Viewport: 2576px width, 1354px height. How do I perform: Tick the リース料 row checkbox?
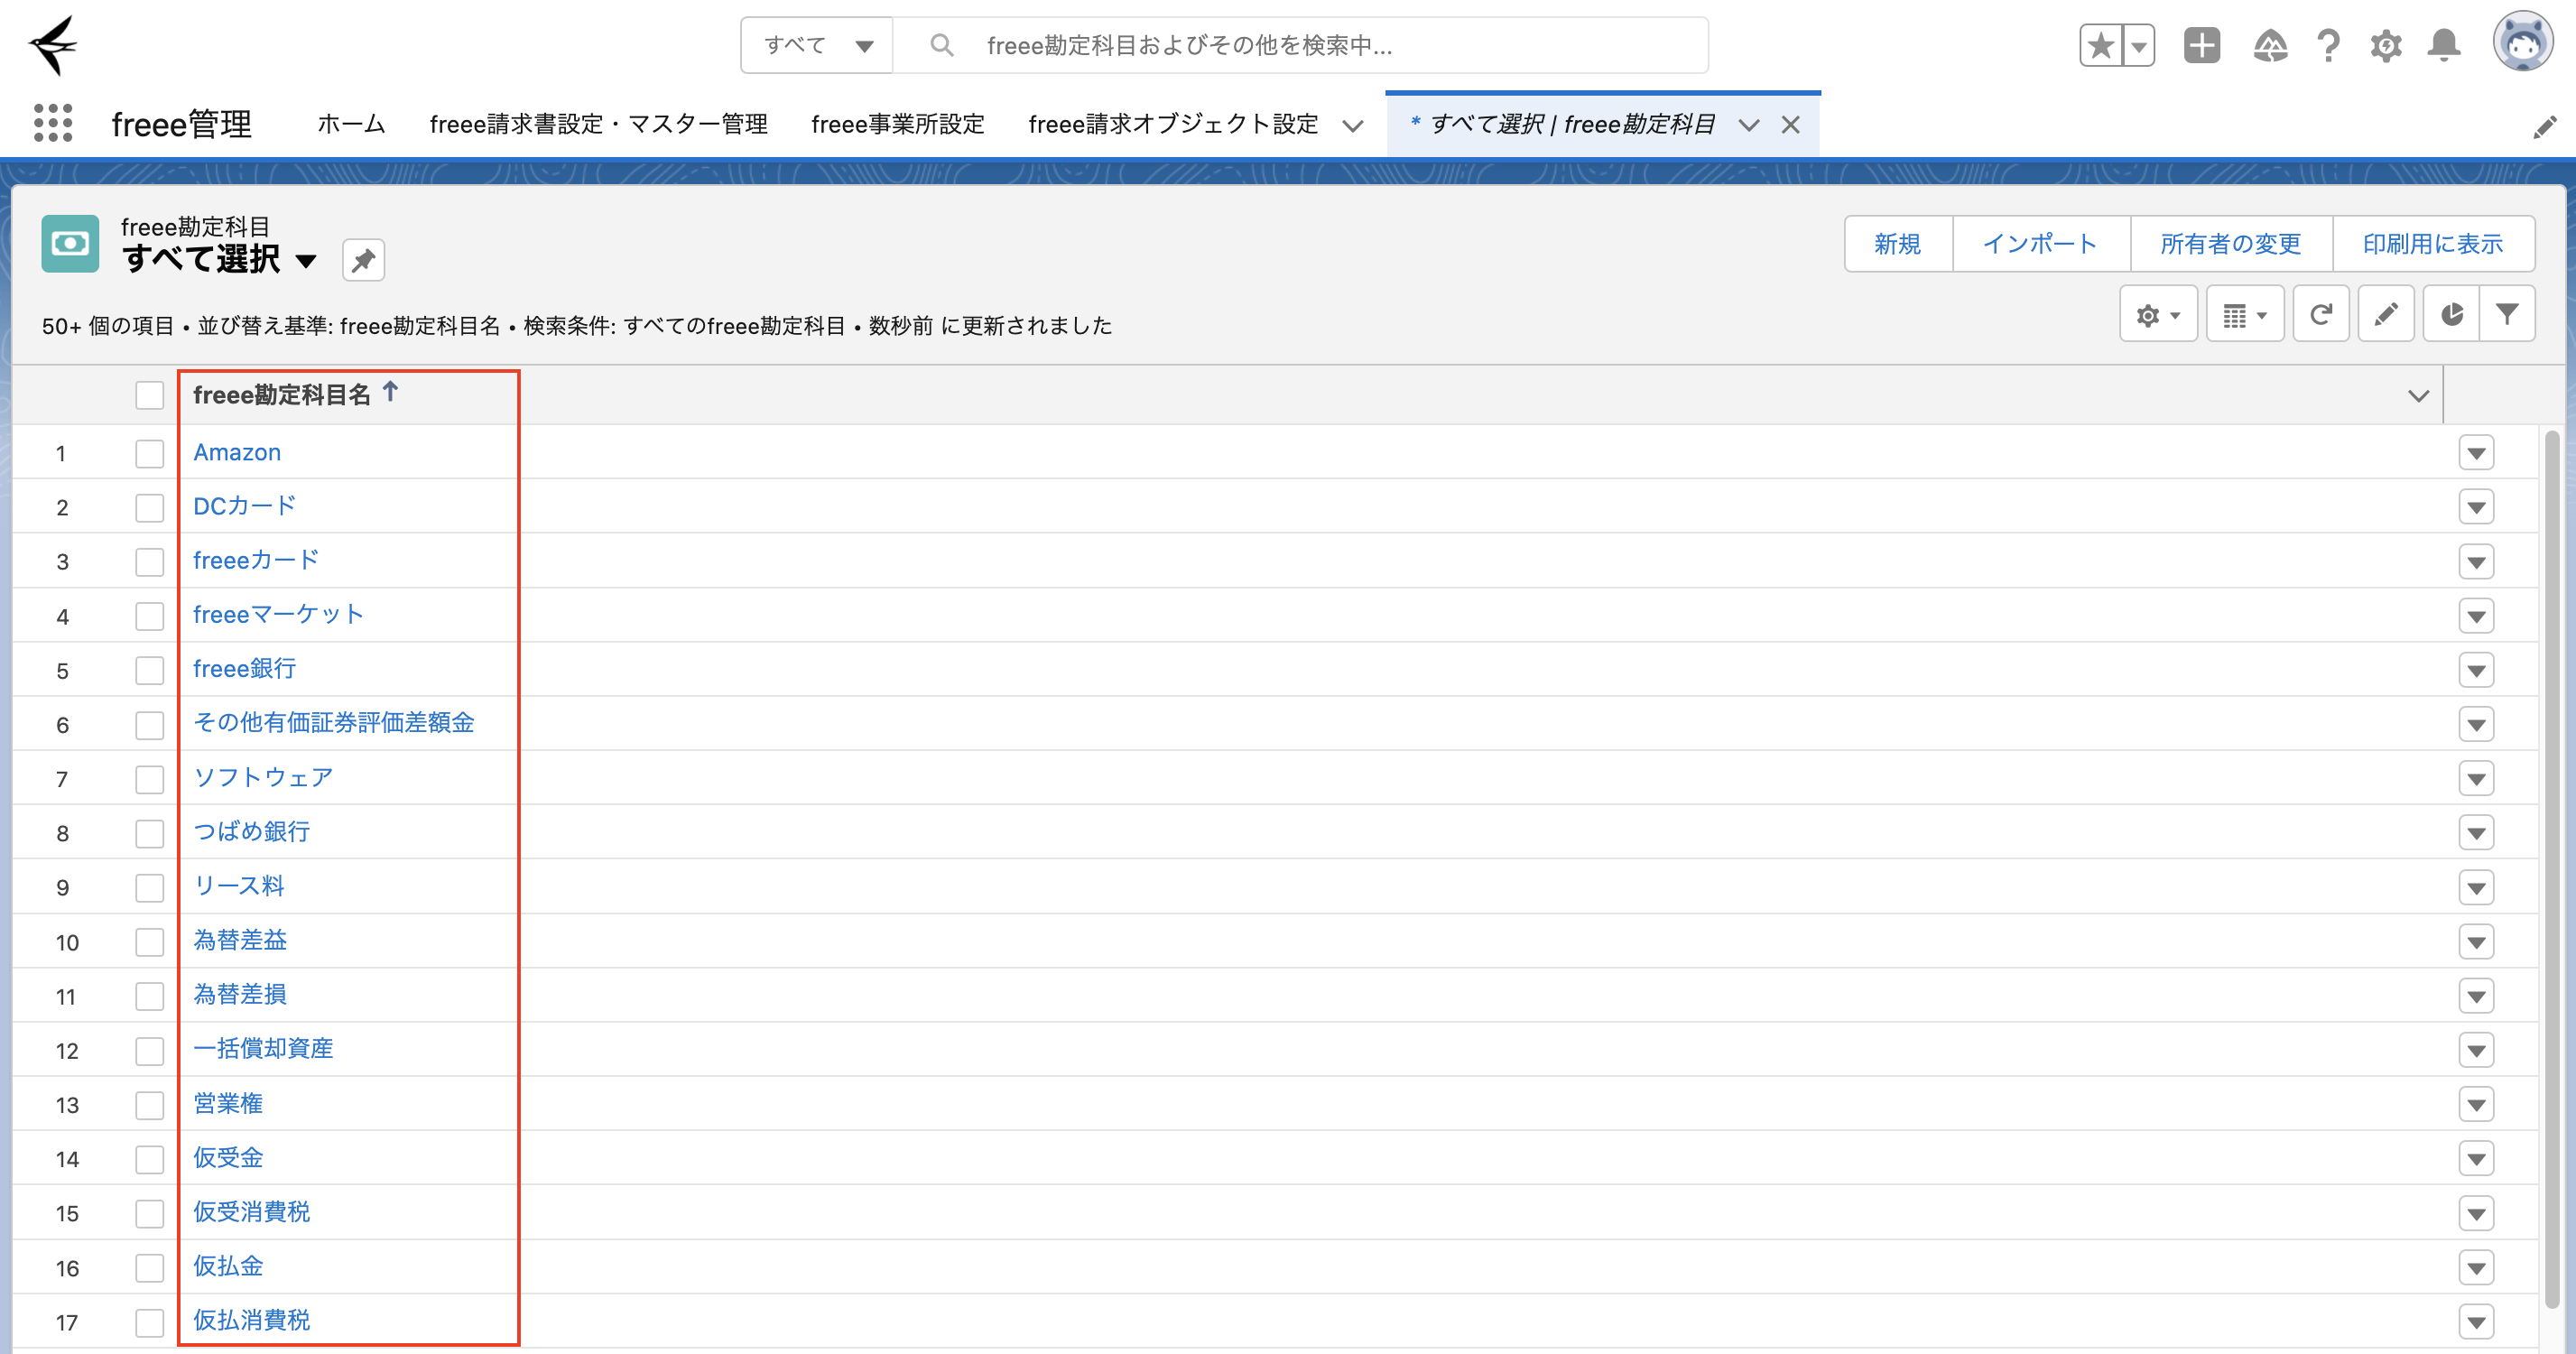pyautogui.click(x=149, y=887)
